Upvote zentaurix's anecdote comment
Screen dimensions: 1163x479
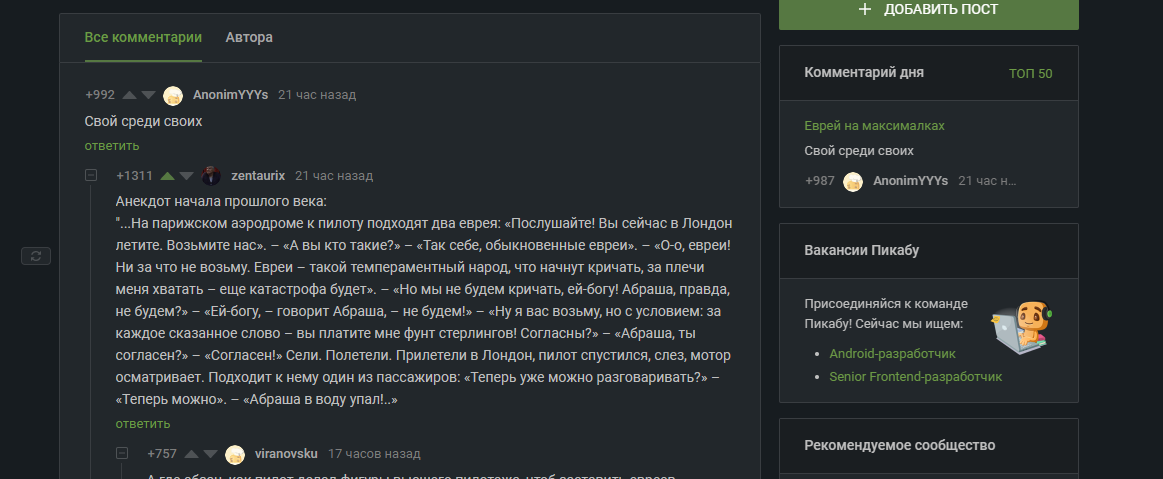tap(167, 176)
